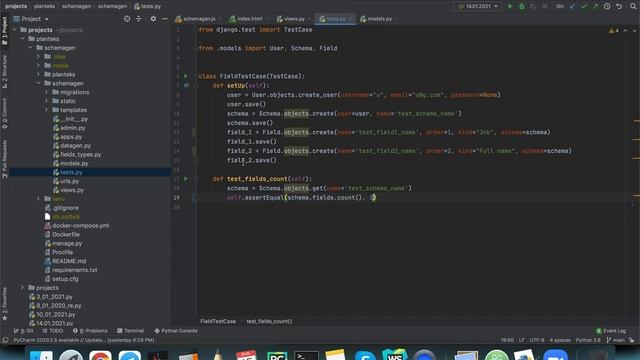Jump to next highlighted error arrow
This screenshot has width=640, height=360.
point(634,30)
